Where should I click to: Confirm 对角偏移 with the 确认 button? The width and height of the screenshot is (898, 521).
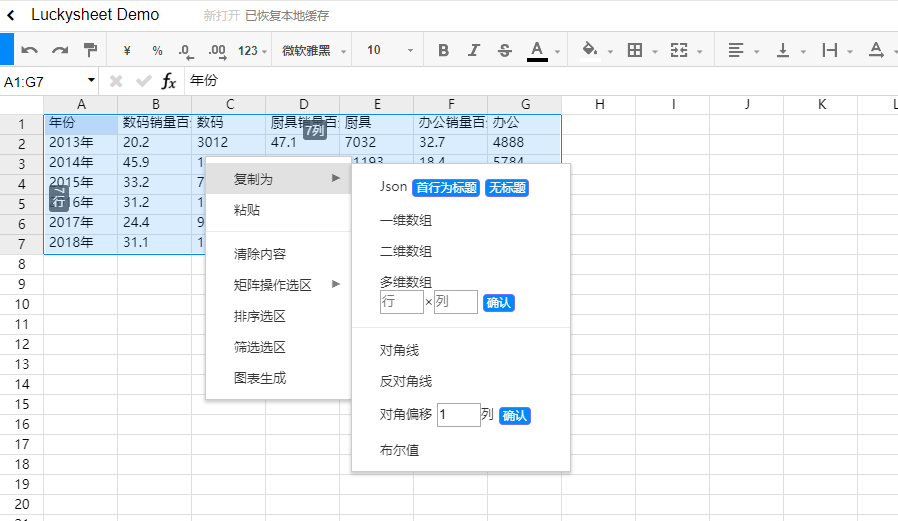(515, 416)
